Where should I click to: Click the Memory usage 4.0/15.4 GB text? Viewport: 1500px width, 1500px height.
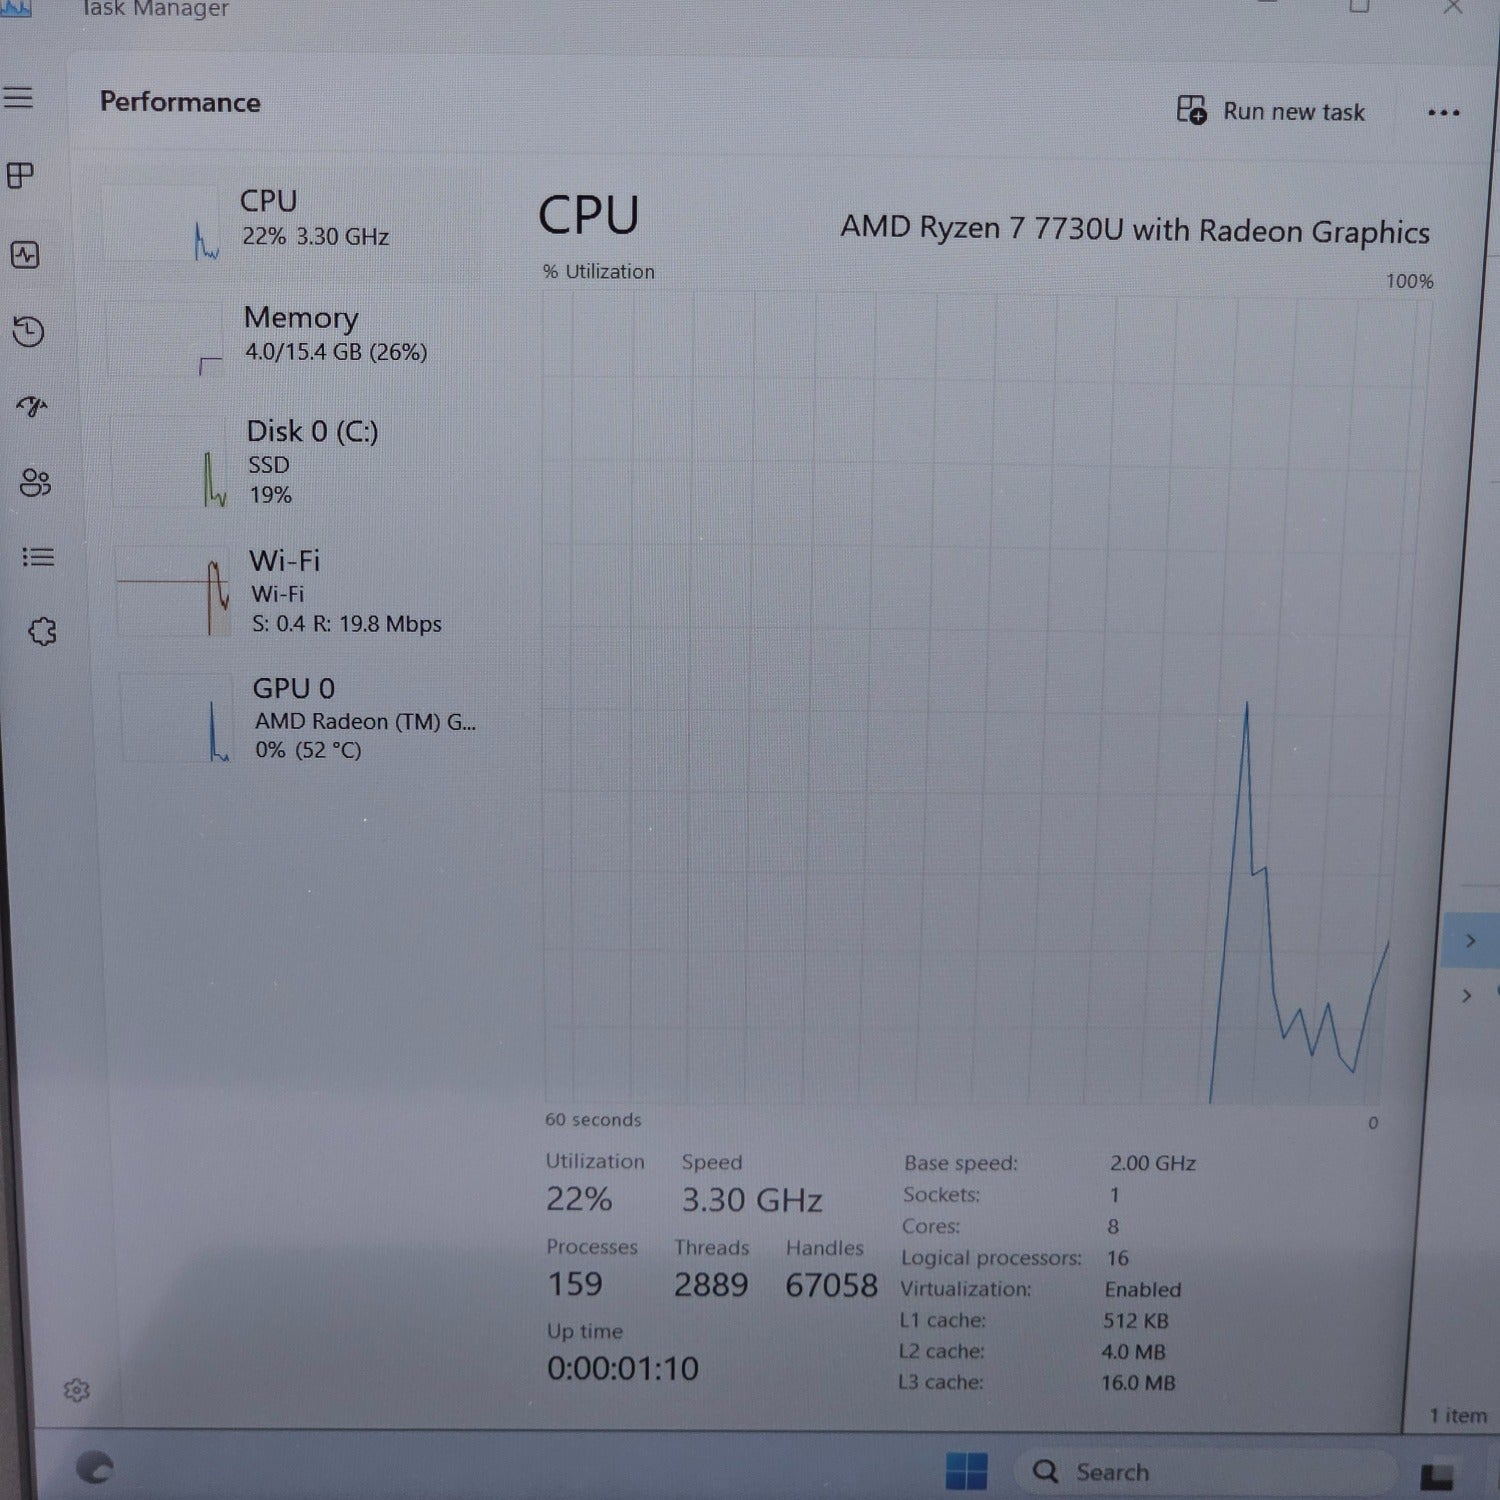point(336,352)
